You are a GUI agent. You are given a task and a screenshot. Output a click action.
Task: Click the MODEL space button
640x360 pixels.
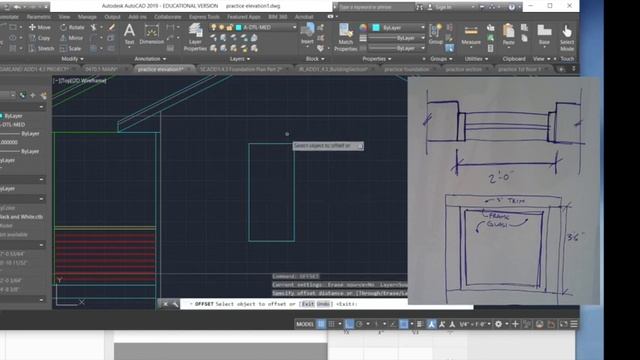[x=305, y=324]
